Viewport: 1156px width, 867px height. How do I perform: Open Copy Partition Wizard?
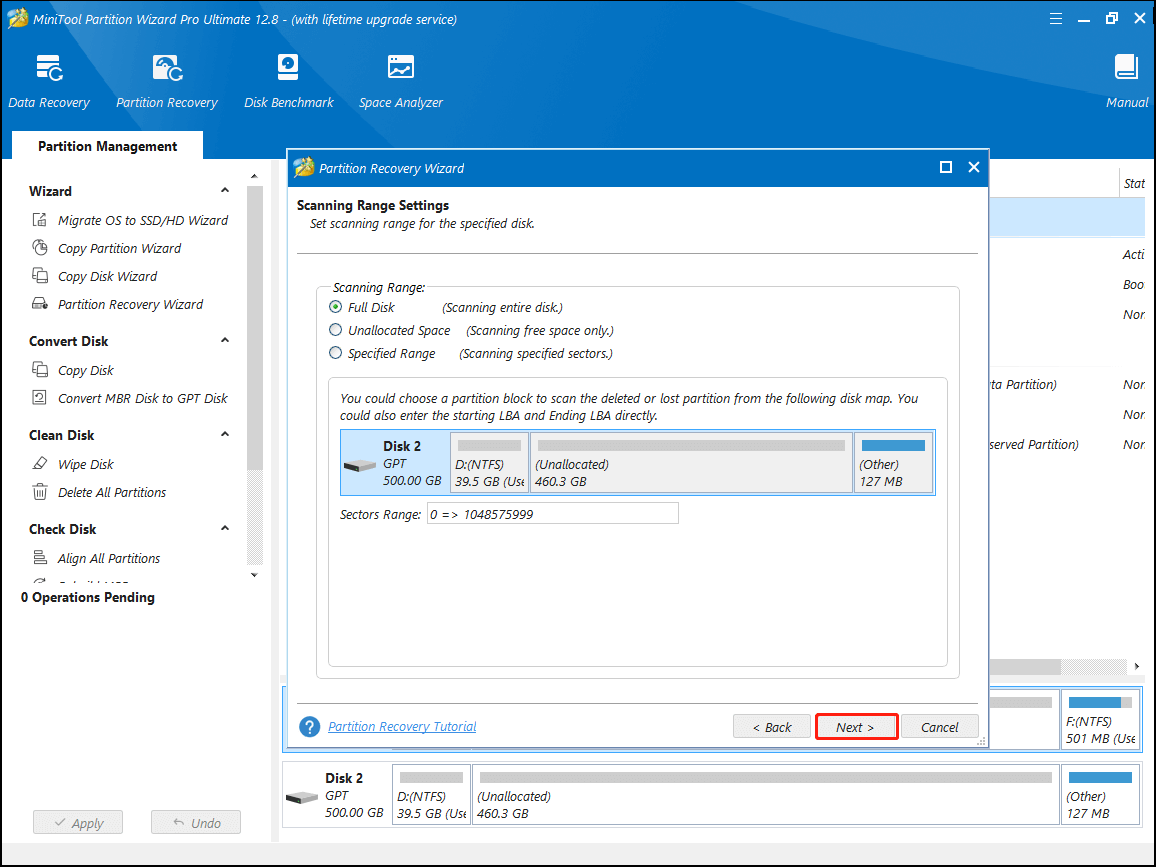click(x=119, y=248)
